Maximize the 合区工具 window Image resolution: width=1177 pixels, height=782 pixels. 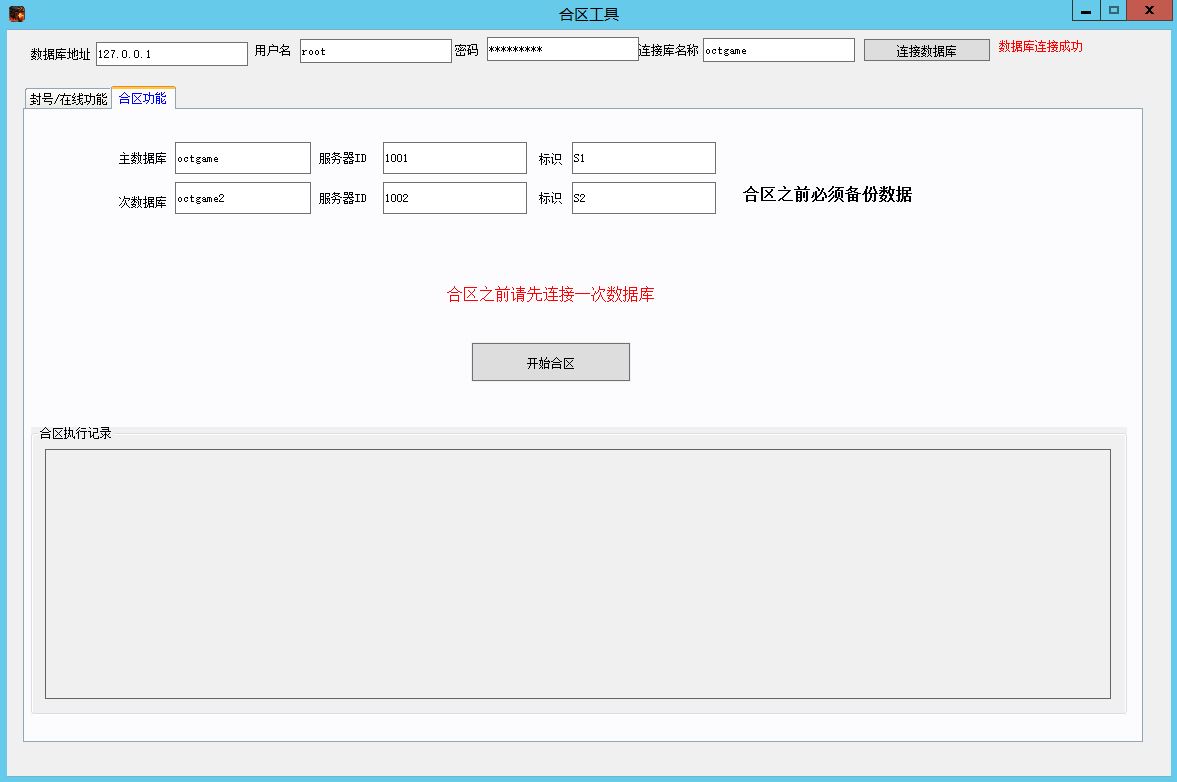[1113, 11]
